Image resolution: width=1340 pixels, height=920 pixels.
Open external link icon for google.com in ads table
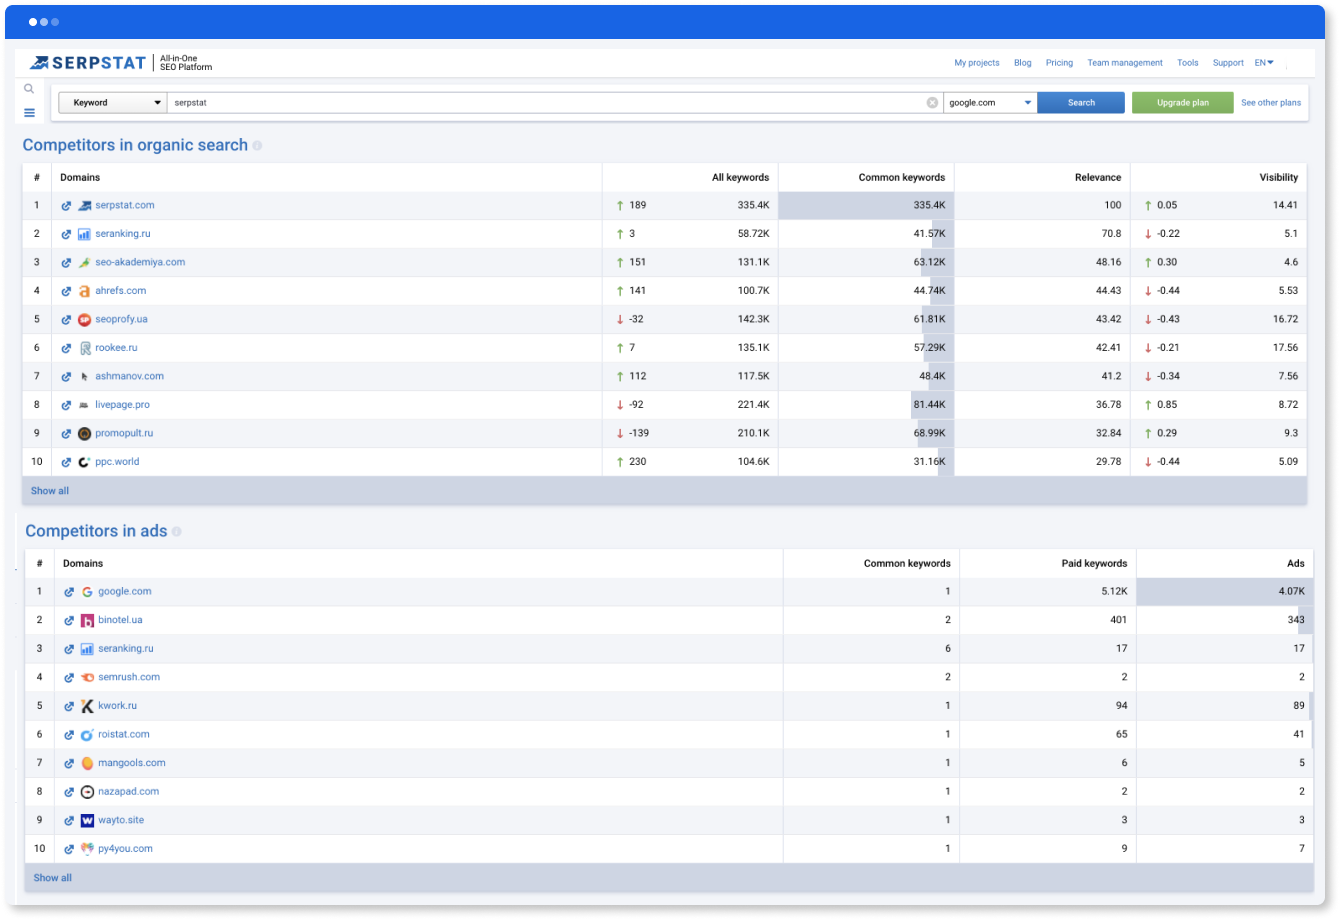(69, 592)
